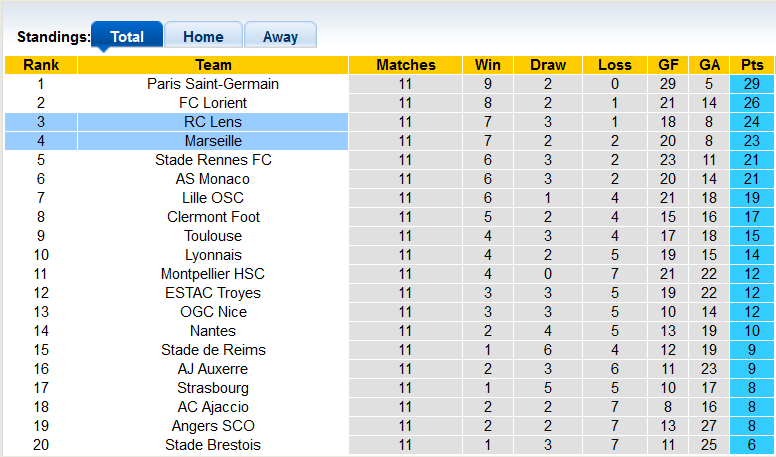This screenshot has height=457, width=776.
Task: Click the Rank column header
Action: coord(41,65)
